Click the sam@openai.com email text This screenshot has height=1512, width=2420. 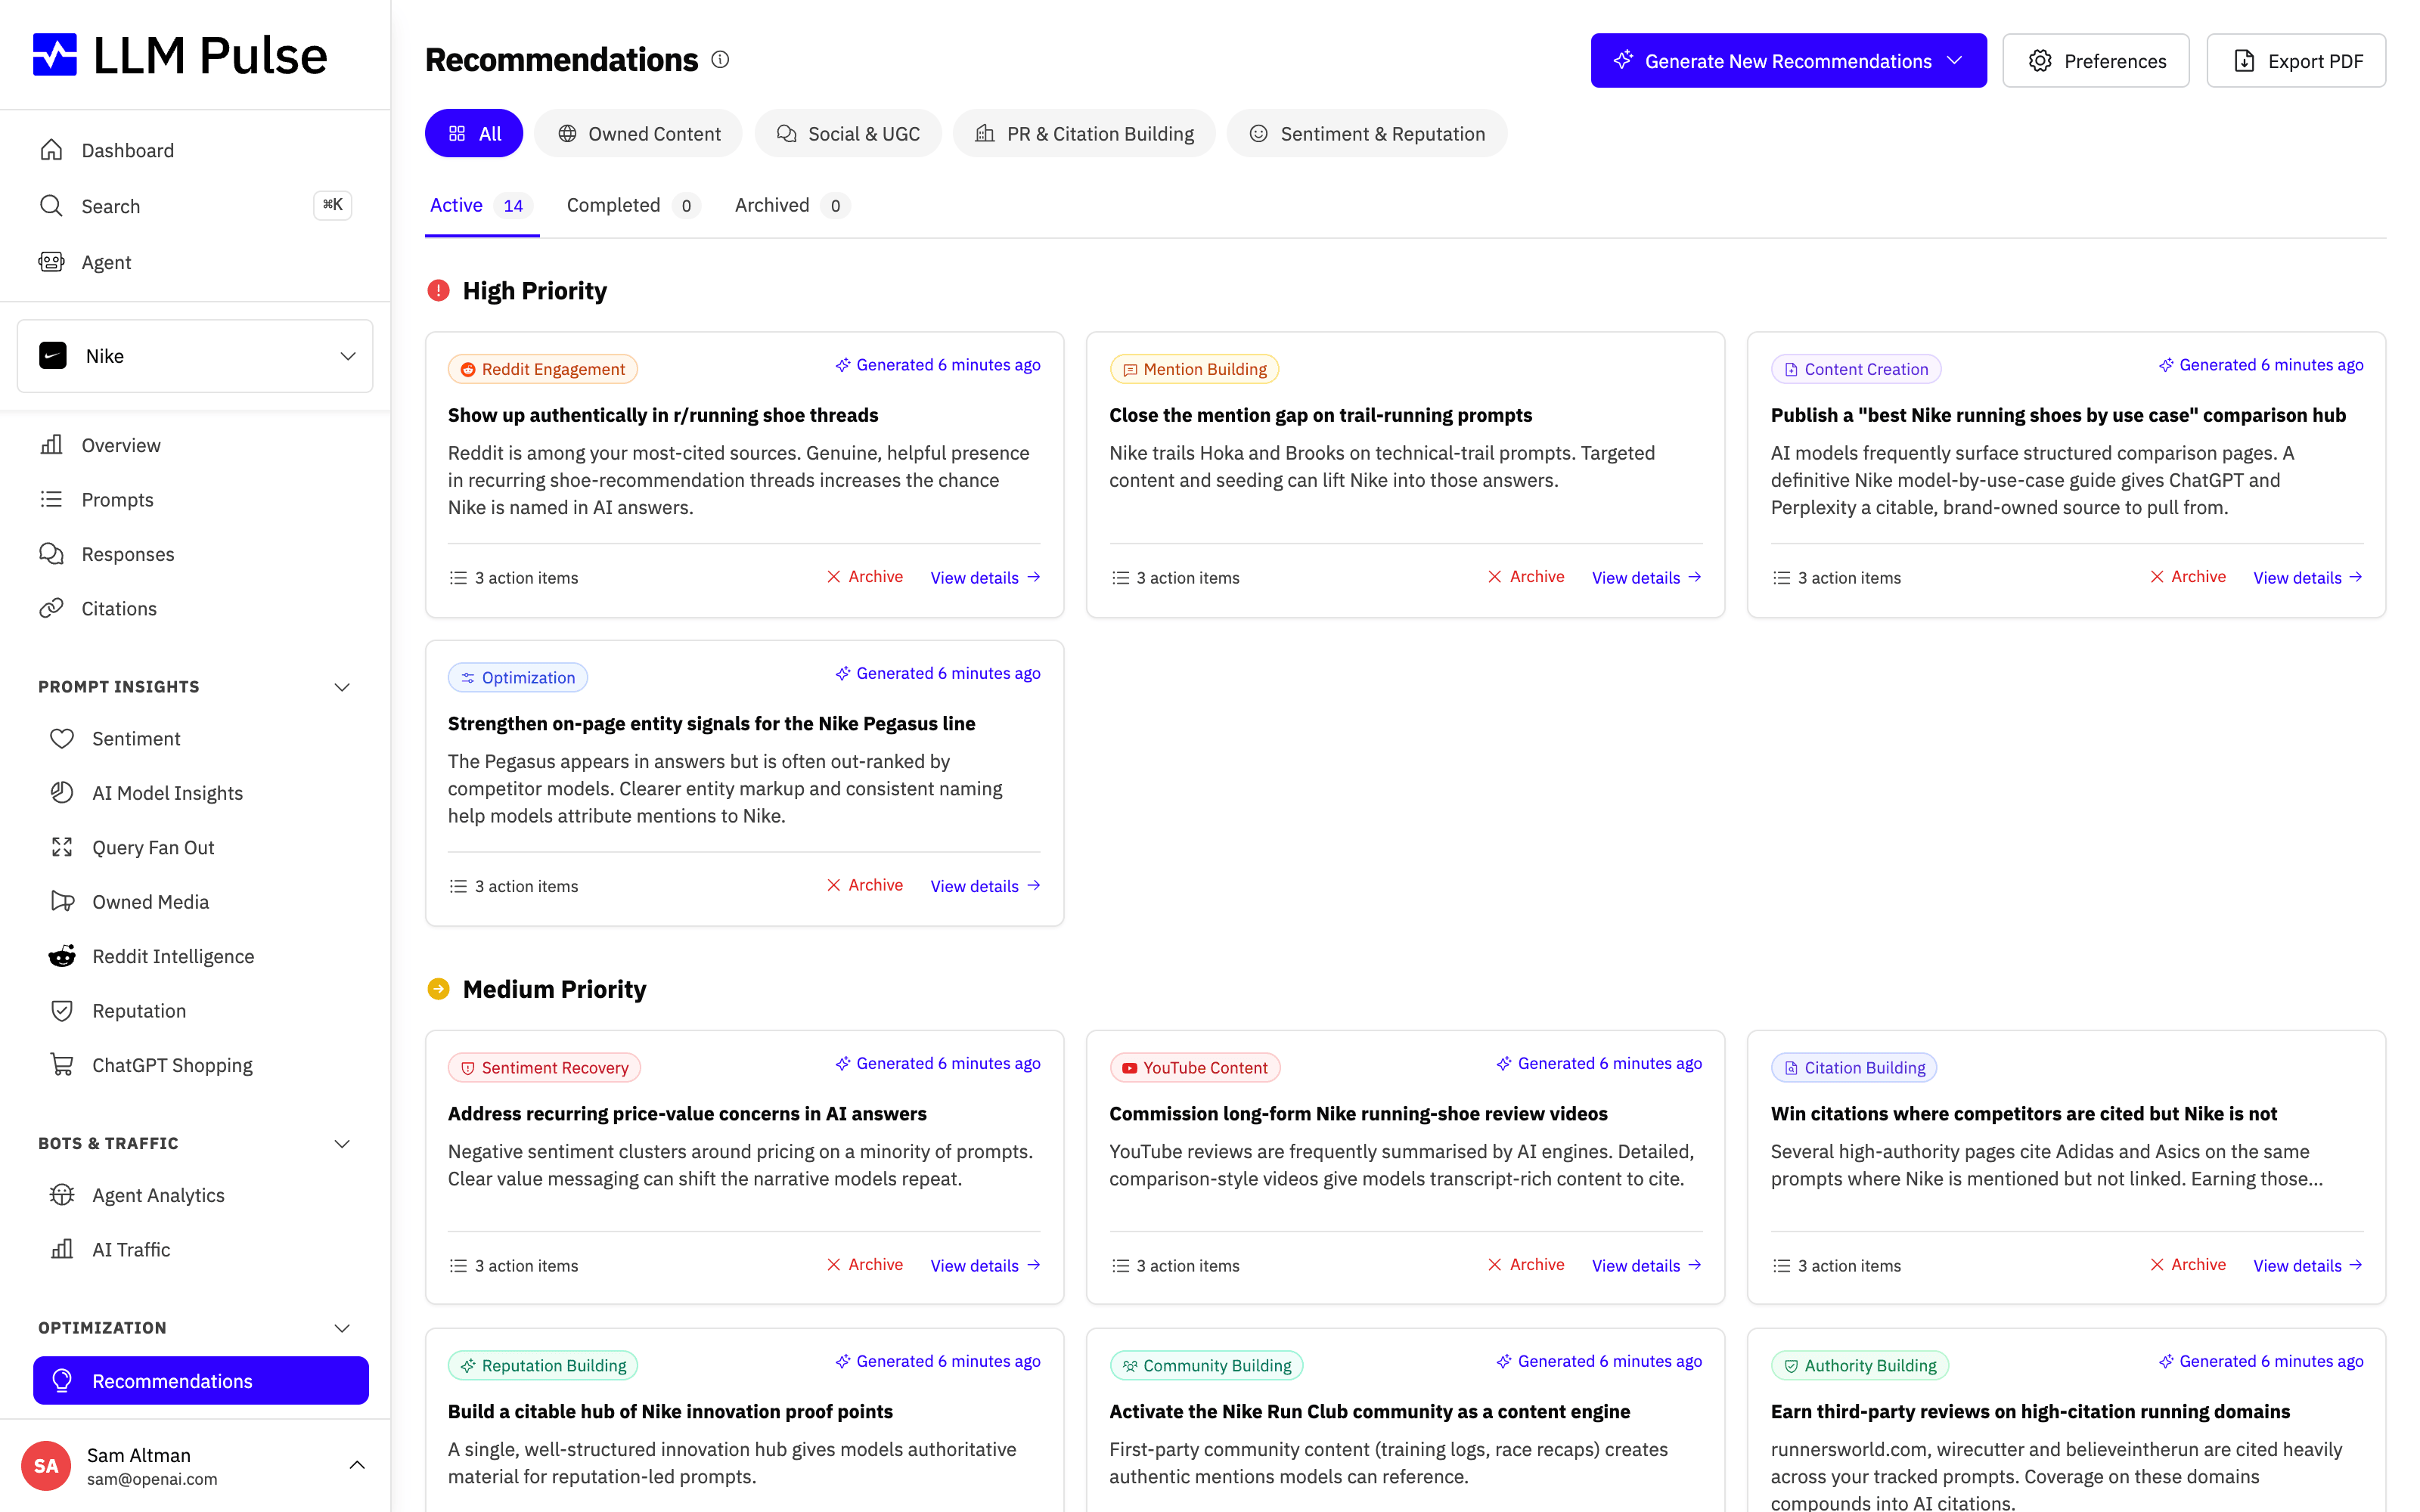point(152,1479)
